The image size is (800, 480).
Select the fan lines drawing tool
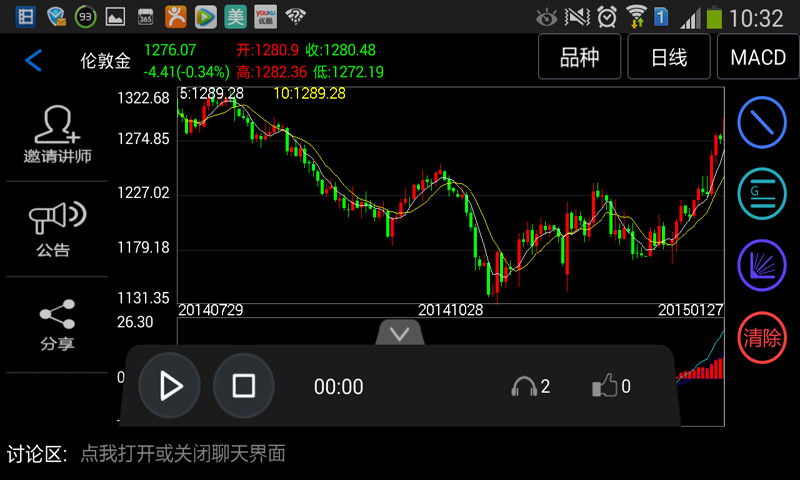763,266
